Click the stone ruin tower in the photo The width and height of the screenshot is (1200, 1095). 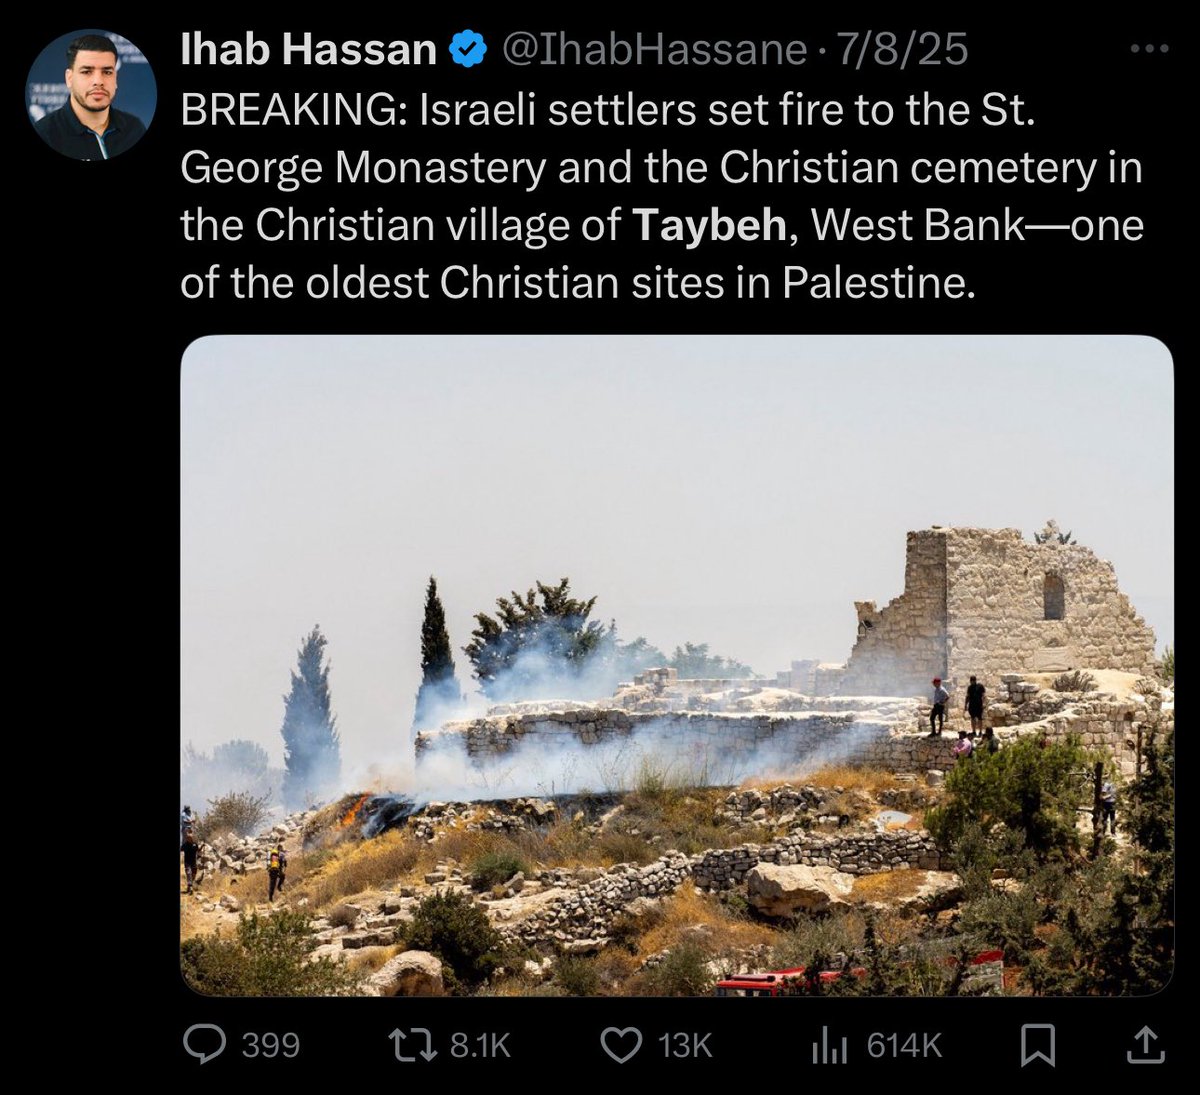pos(1000,603)
